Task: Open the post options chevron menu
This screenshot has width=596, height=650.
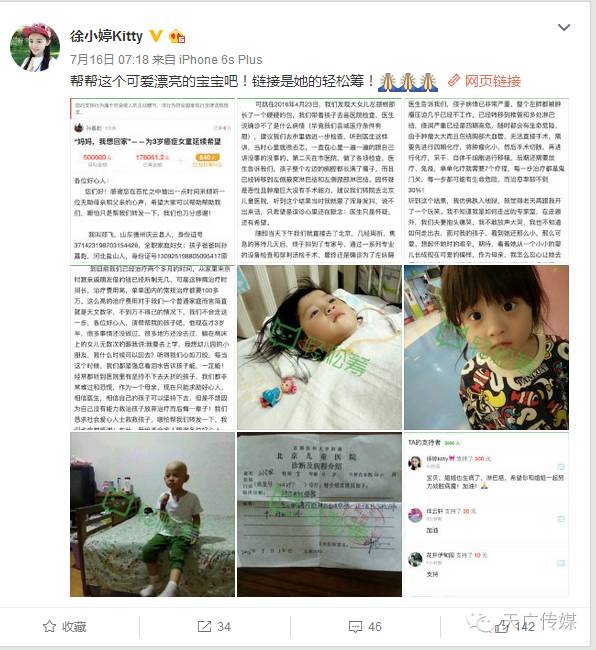Action: pos(564,27)
